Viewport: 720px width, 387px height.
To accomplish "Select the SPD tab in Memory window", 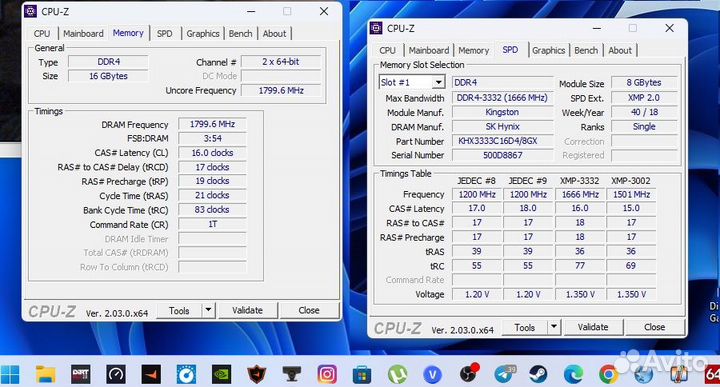I will [164, 34].
